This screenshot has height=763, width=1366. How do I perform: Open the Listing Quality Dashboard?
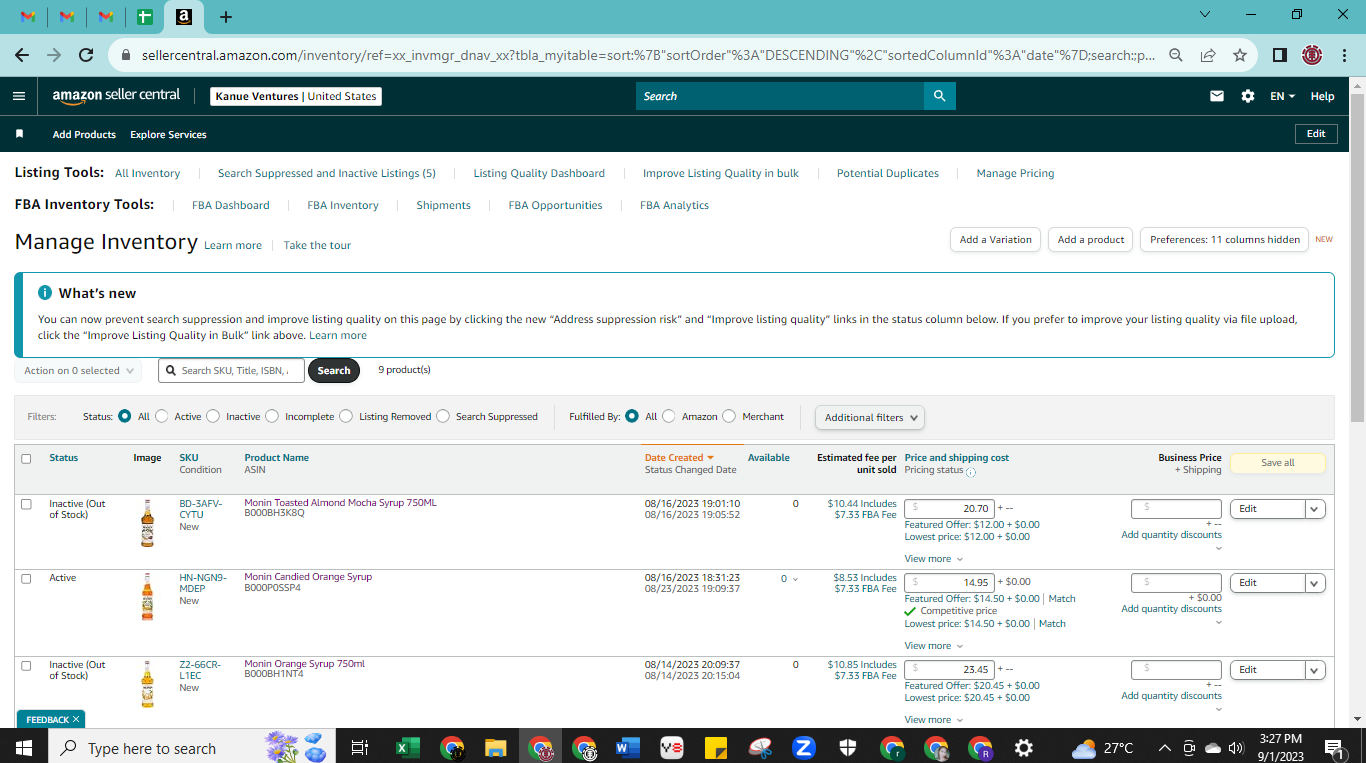[x=539, y=173]
